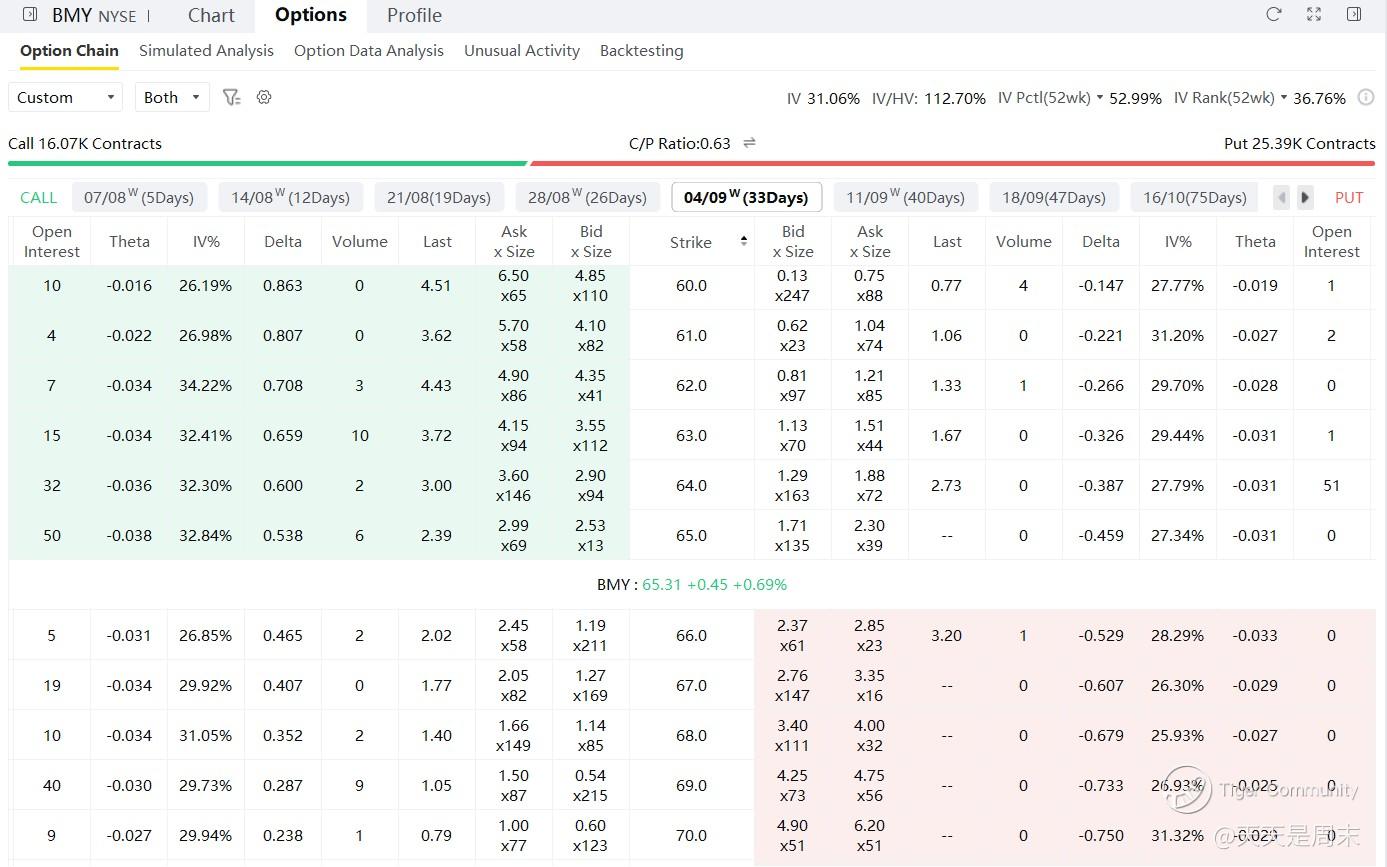Click the refresh icon at top right
The width and height of the screenshot is (1387, 867).
click(x=1273, y=14)
